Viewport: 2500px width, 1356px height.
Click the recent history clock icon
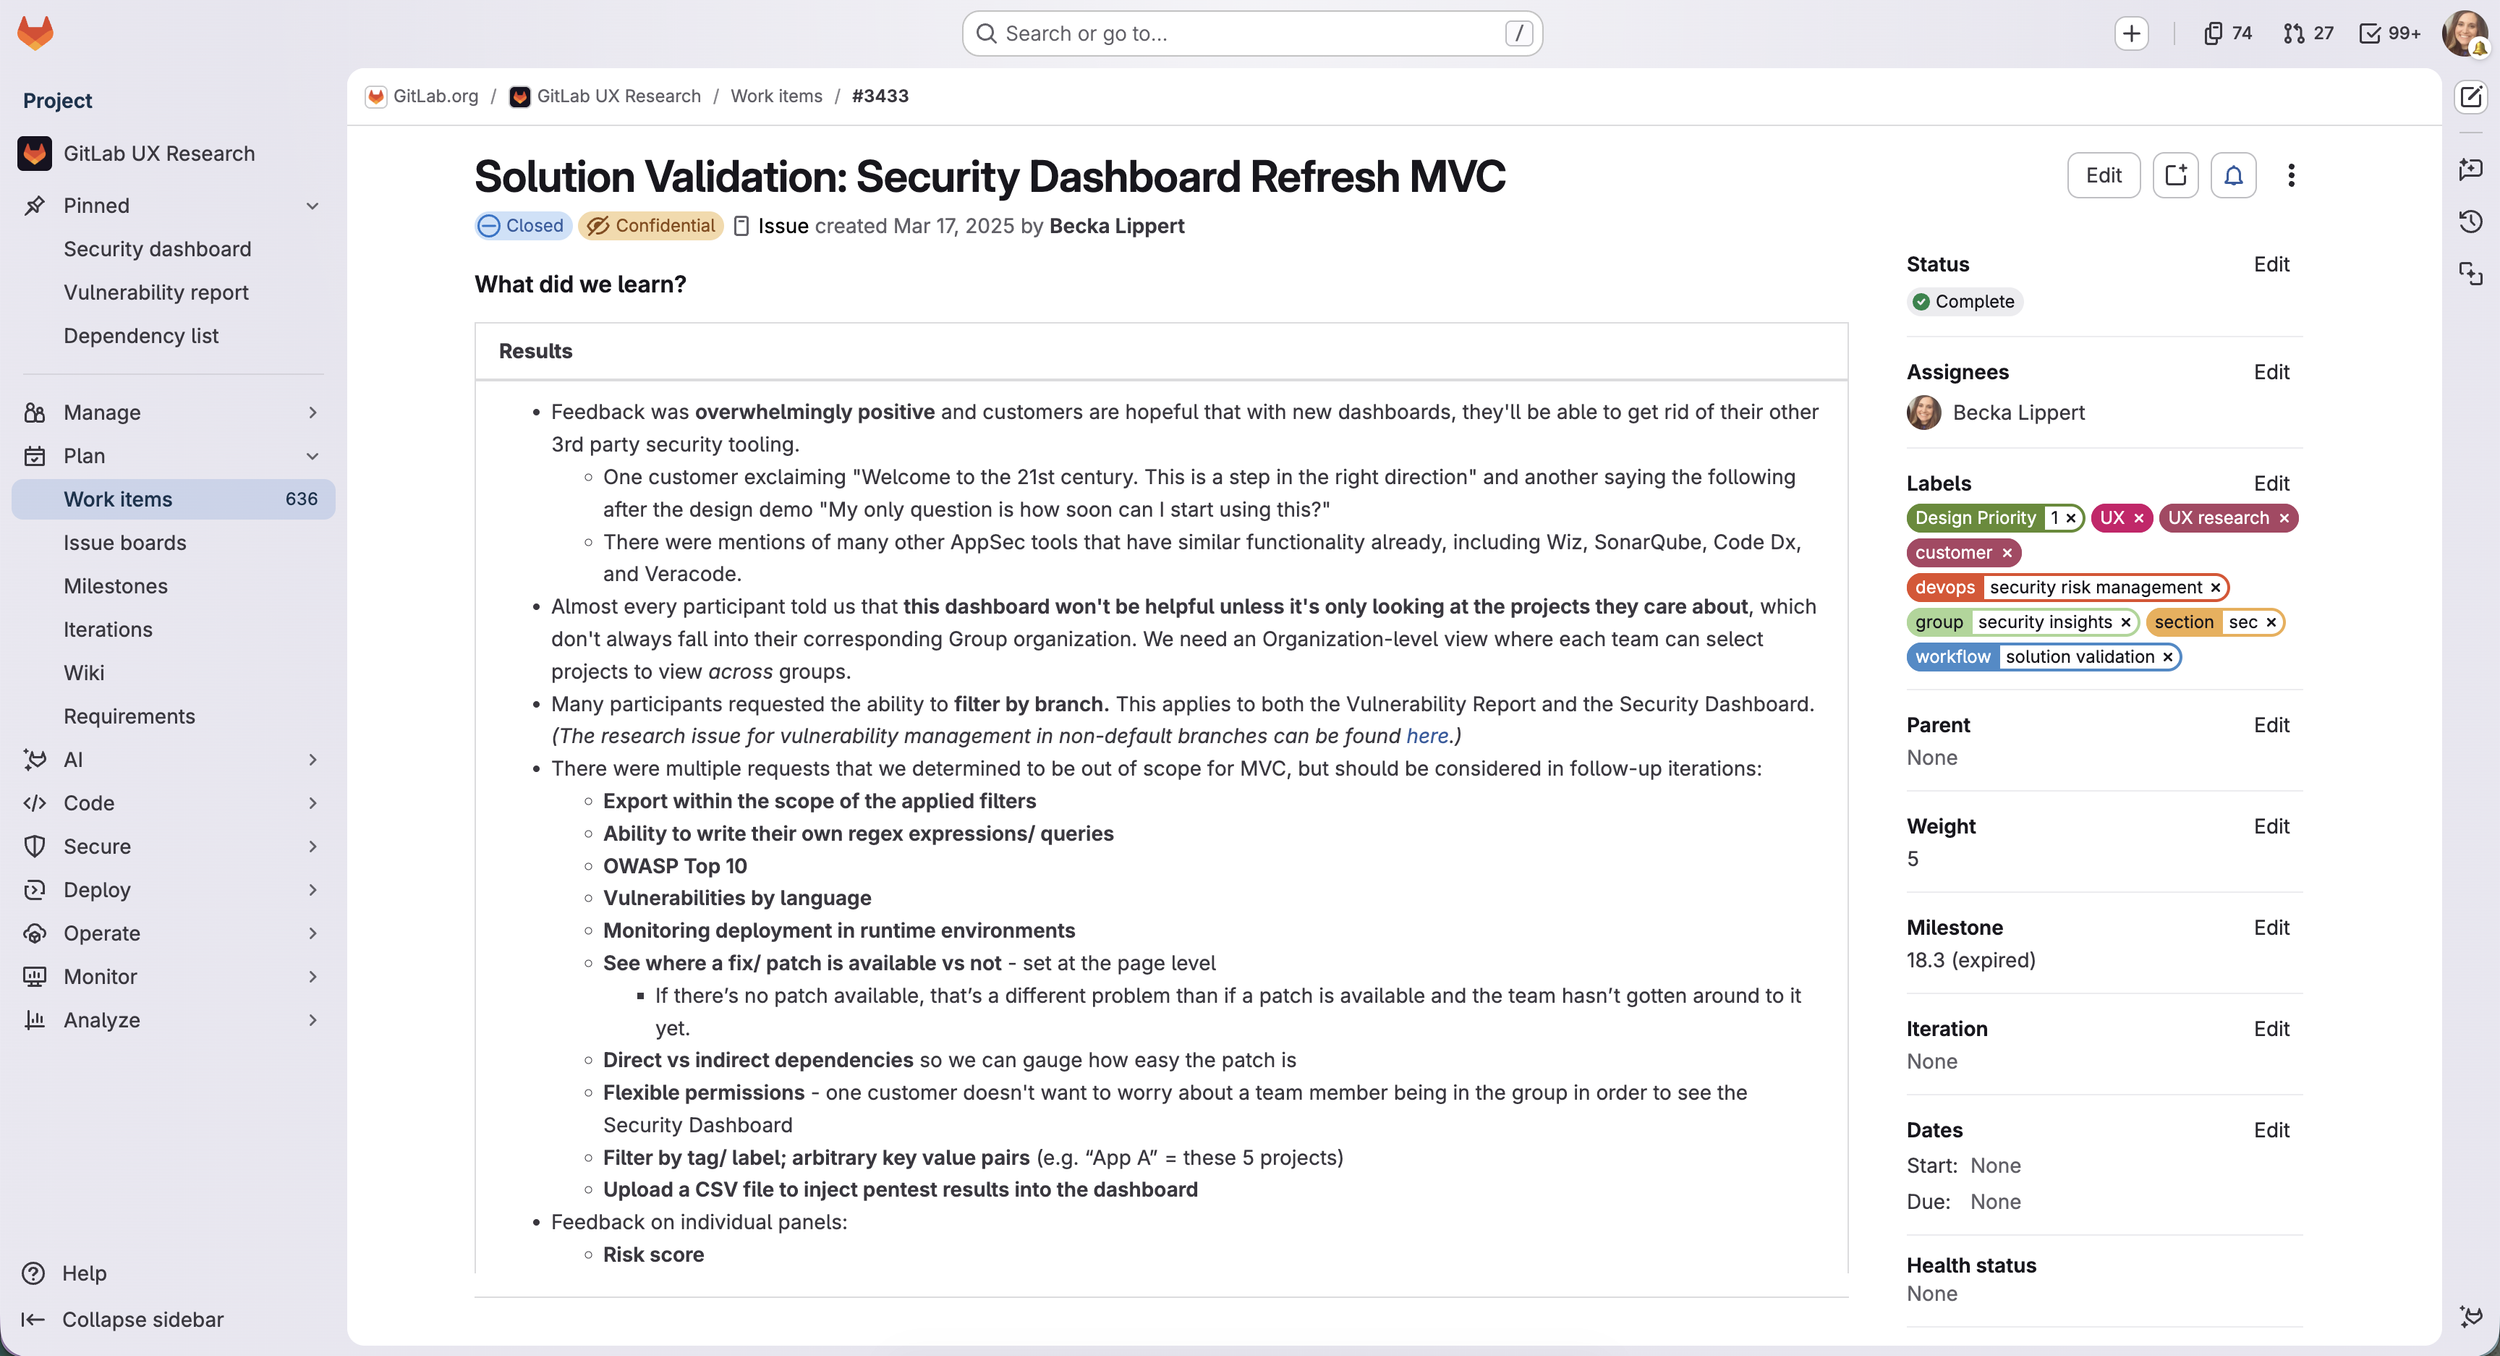click(2471, 221)
